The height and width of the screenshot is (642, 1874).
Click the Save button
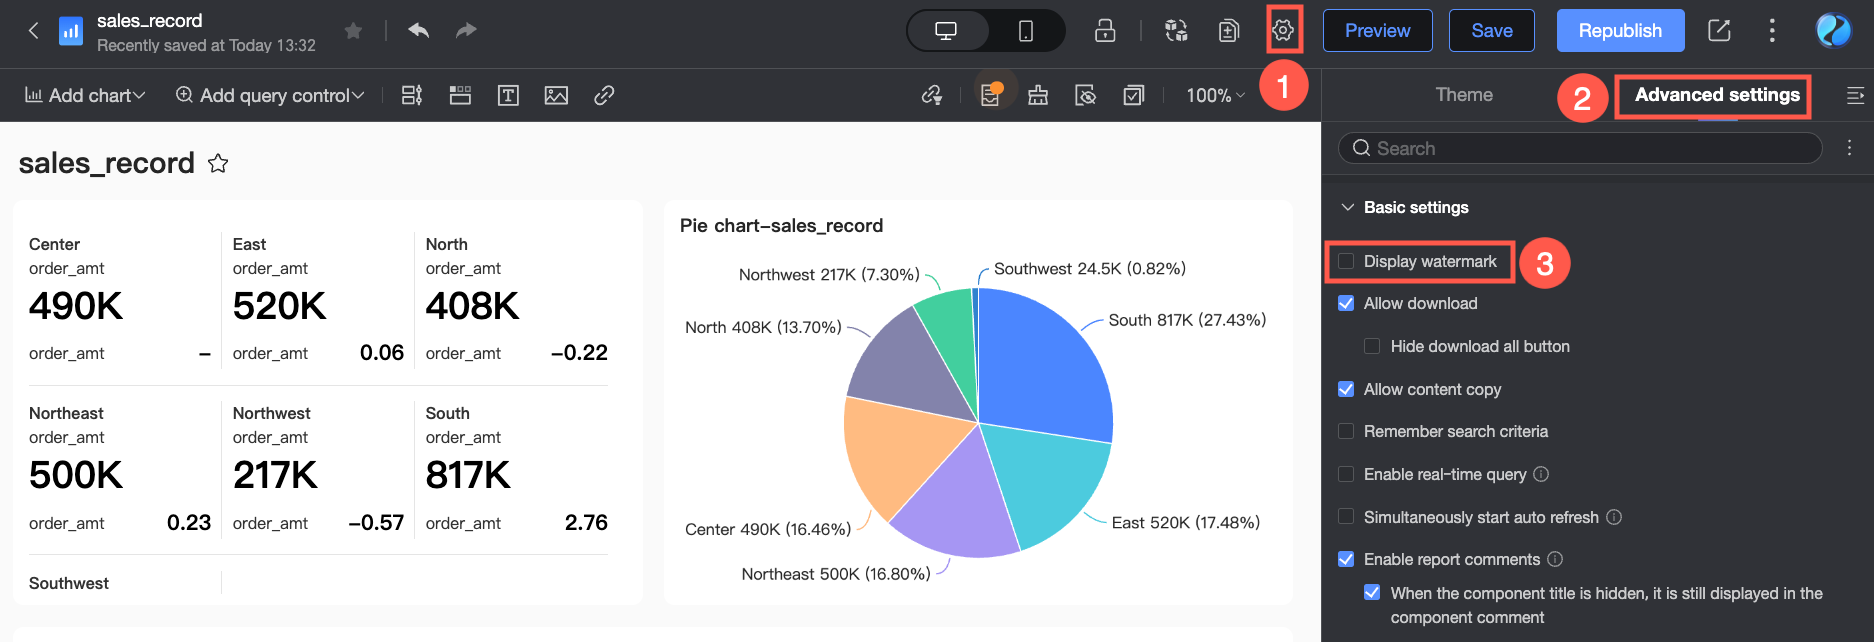[x=1491, y=31]
